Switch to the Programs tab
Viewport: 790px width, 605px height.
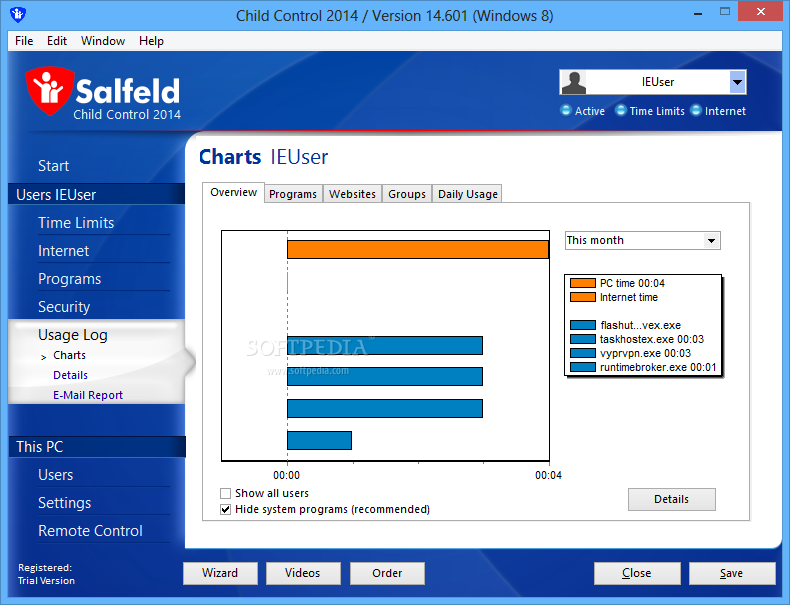pyautogui.click(x=293, y=194)
